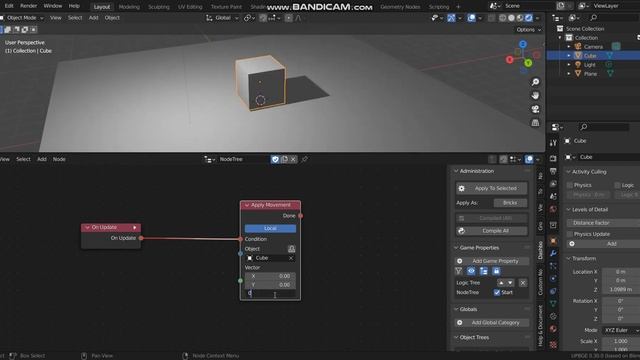The height and width of the screenshot is (360, 640).
Task: Click the green Y axis gizmo ball
Action: tap(528, 63)
